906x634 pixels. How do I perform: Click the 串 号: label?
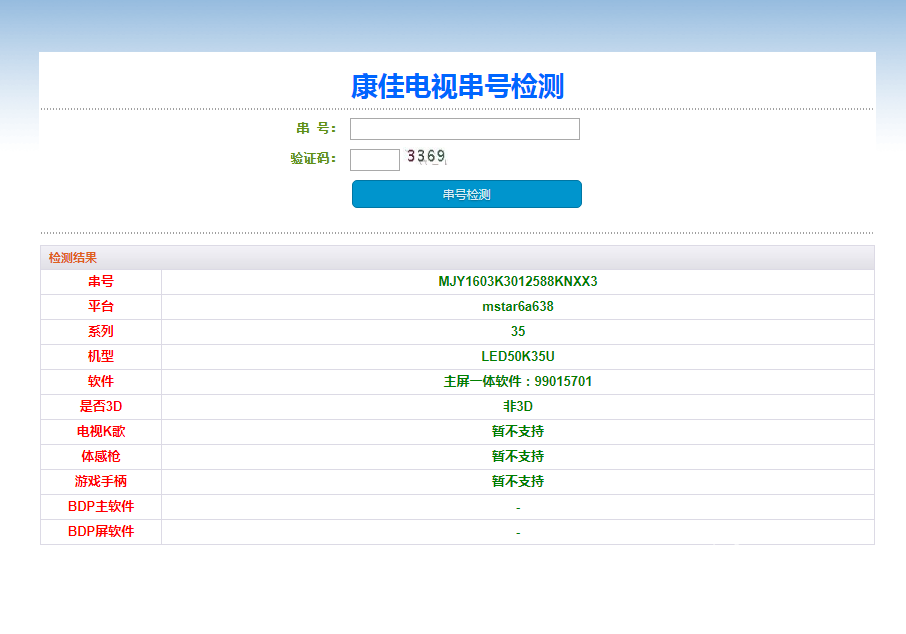click(316, 128)
